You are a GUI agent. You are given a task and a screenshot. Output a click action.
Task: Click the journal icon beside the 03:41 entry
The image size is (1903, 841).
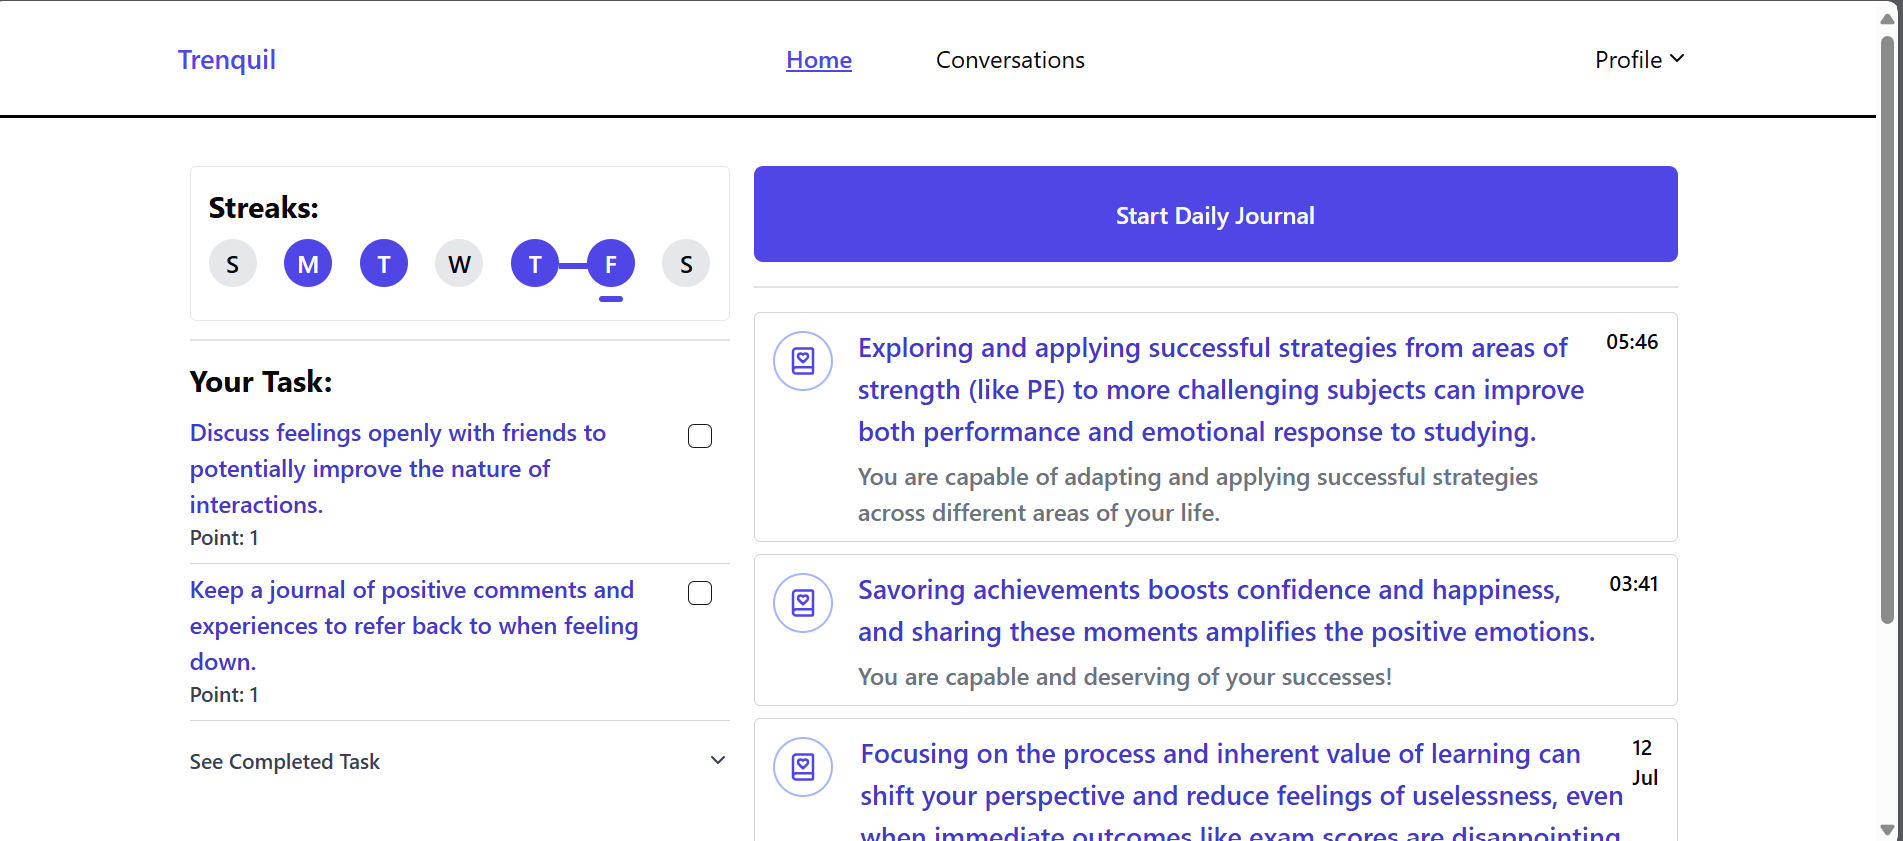coord(803,603)
